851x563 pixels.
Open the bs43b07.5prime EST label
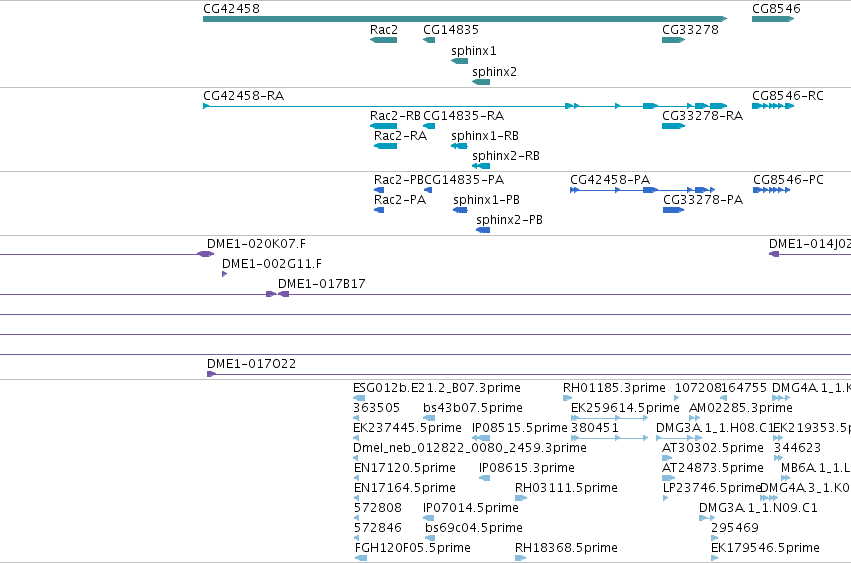pyautogui.click(x=473, y=408)
